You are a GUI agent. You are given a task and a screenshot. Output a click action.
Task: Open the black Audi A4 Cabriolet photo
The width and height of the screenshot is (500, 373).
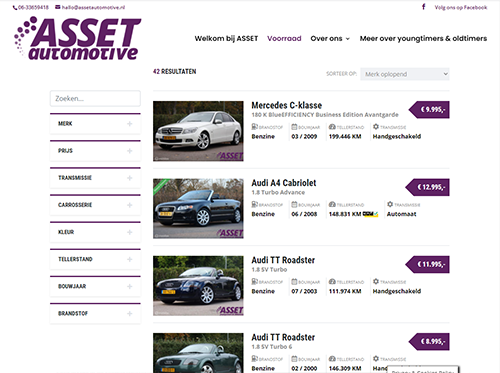coord(198,208)
